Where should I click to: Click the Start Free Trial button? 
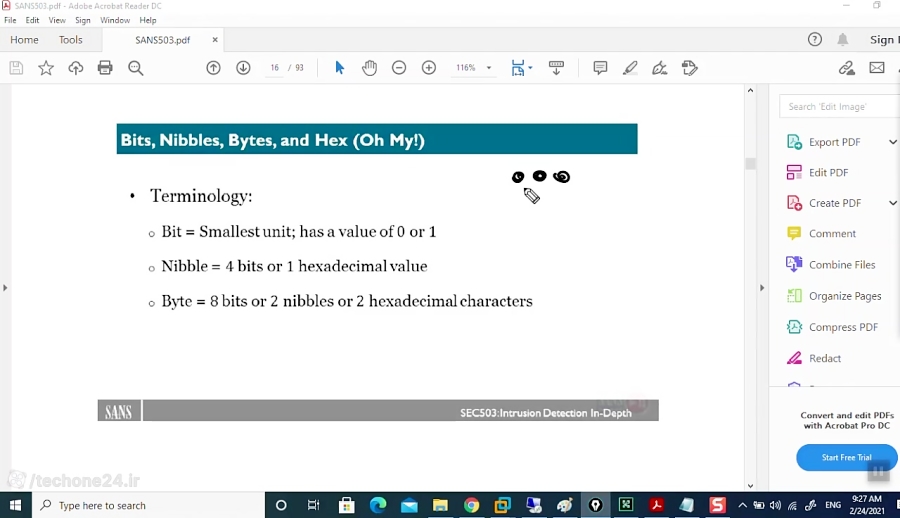[846, 457]
